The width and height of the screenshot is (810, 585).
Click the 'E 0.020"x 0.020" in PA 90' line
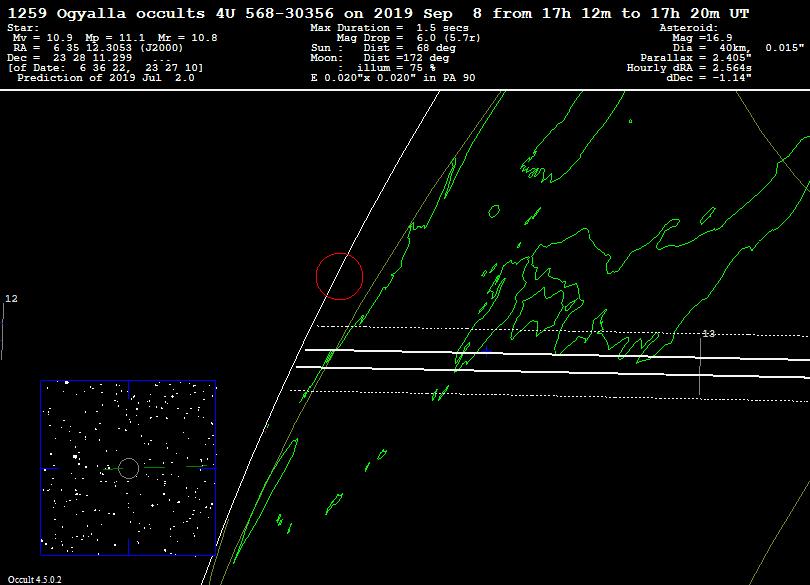(393, 78)
